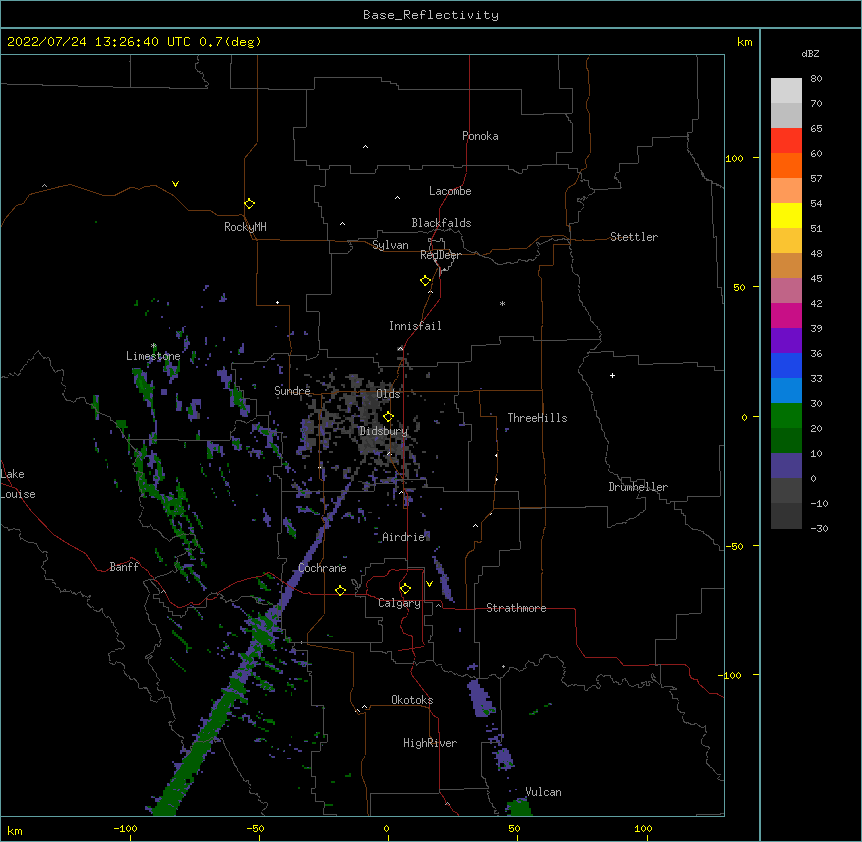Image resolution: width=862 pixels, height=842 pixels.
Task: Click the km unit label at bottom-left
Action: (15, 831)
